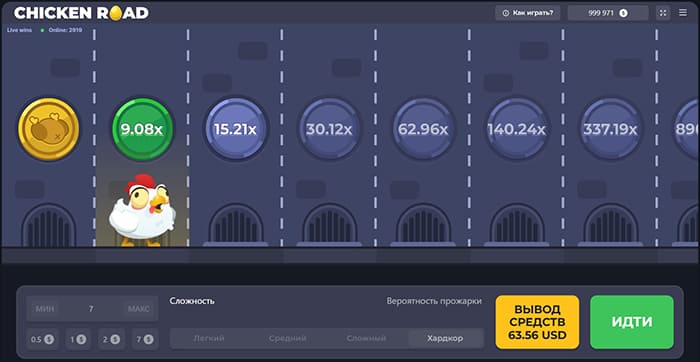Choose Средний difficulty

[288, 338]
